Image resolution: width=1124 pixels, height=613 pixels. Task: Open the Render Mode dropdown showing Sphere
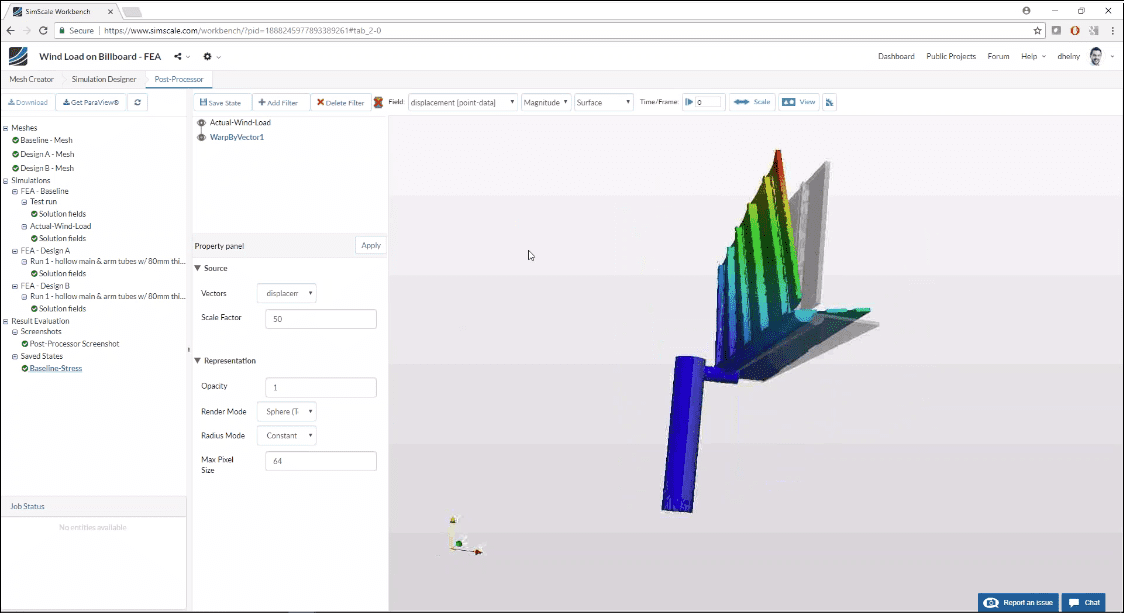coord(286,411)
